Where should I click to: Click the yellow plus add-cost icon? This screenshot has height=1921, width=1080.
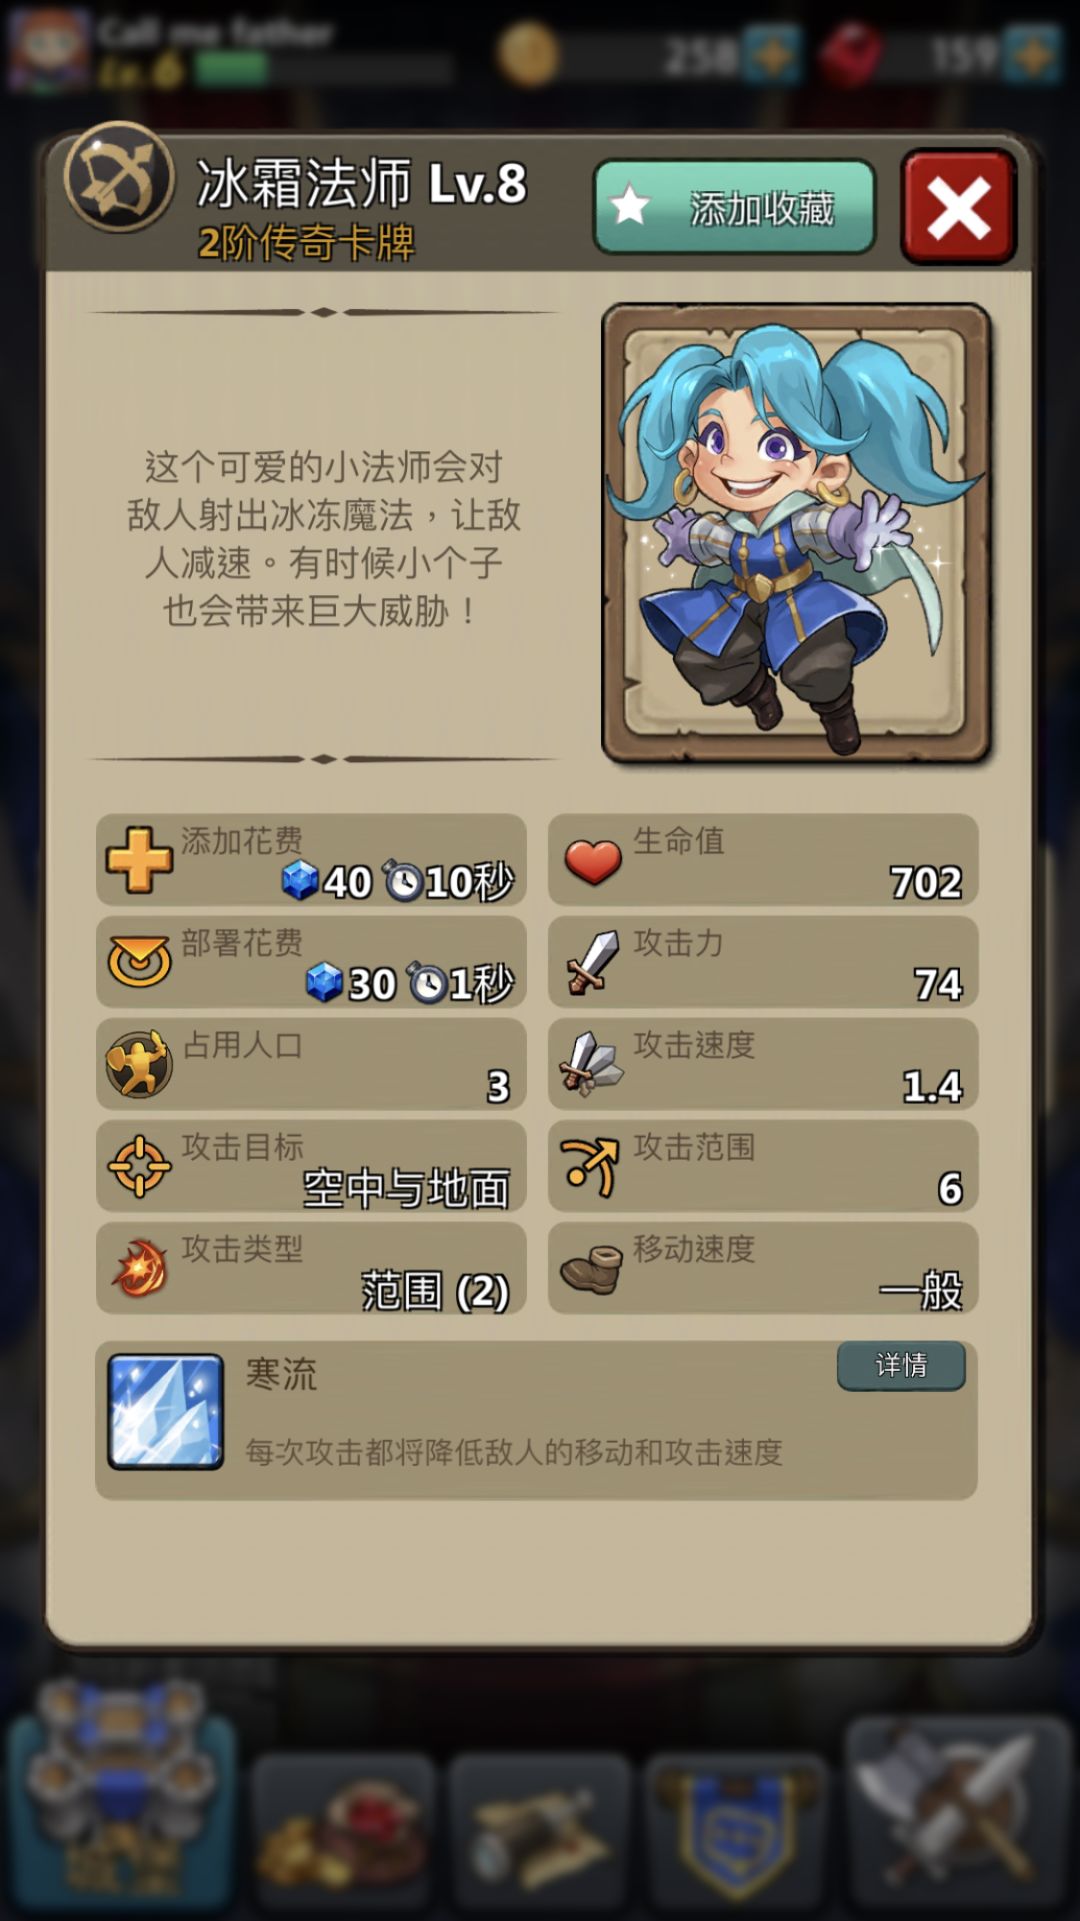(139, 860)
